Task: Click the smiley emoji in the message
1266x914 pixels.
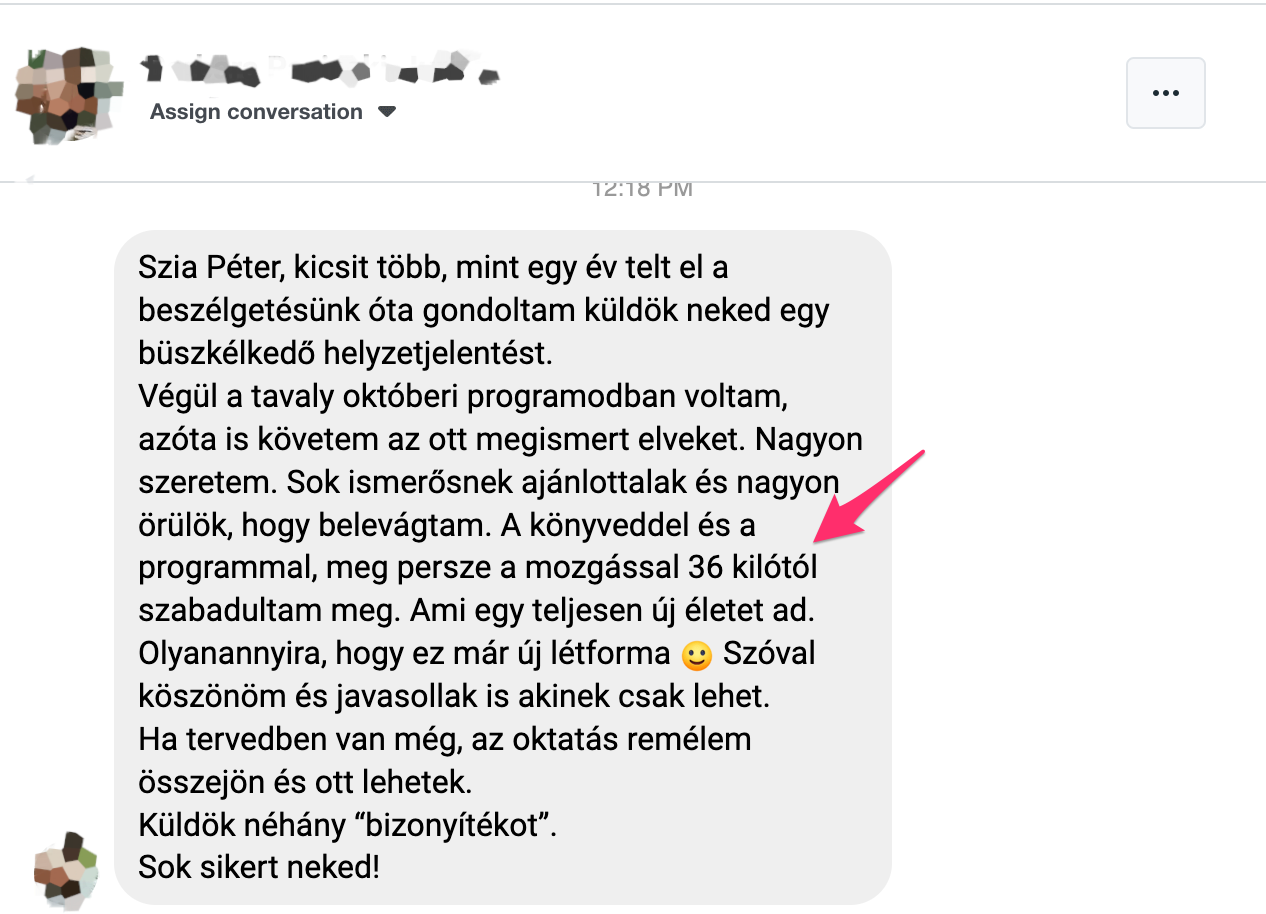Action: click(x=695, y=656)
